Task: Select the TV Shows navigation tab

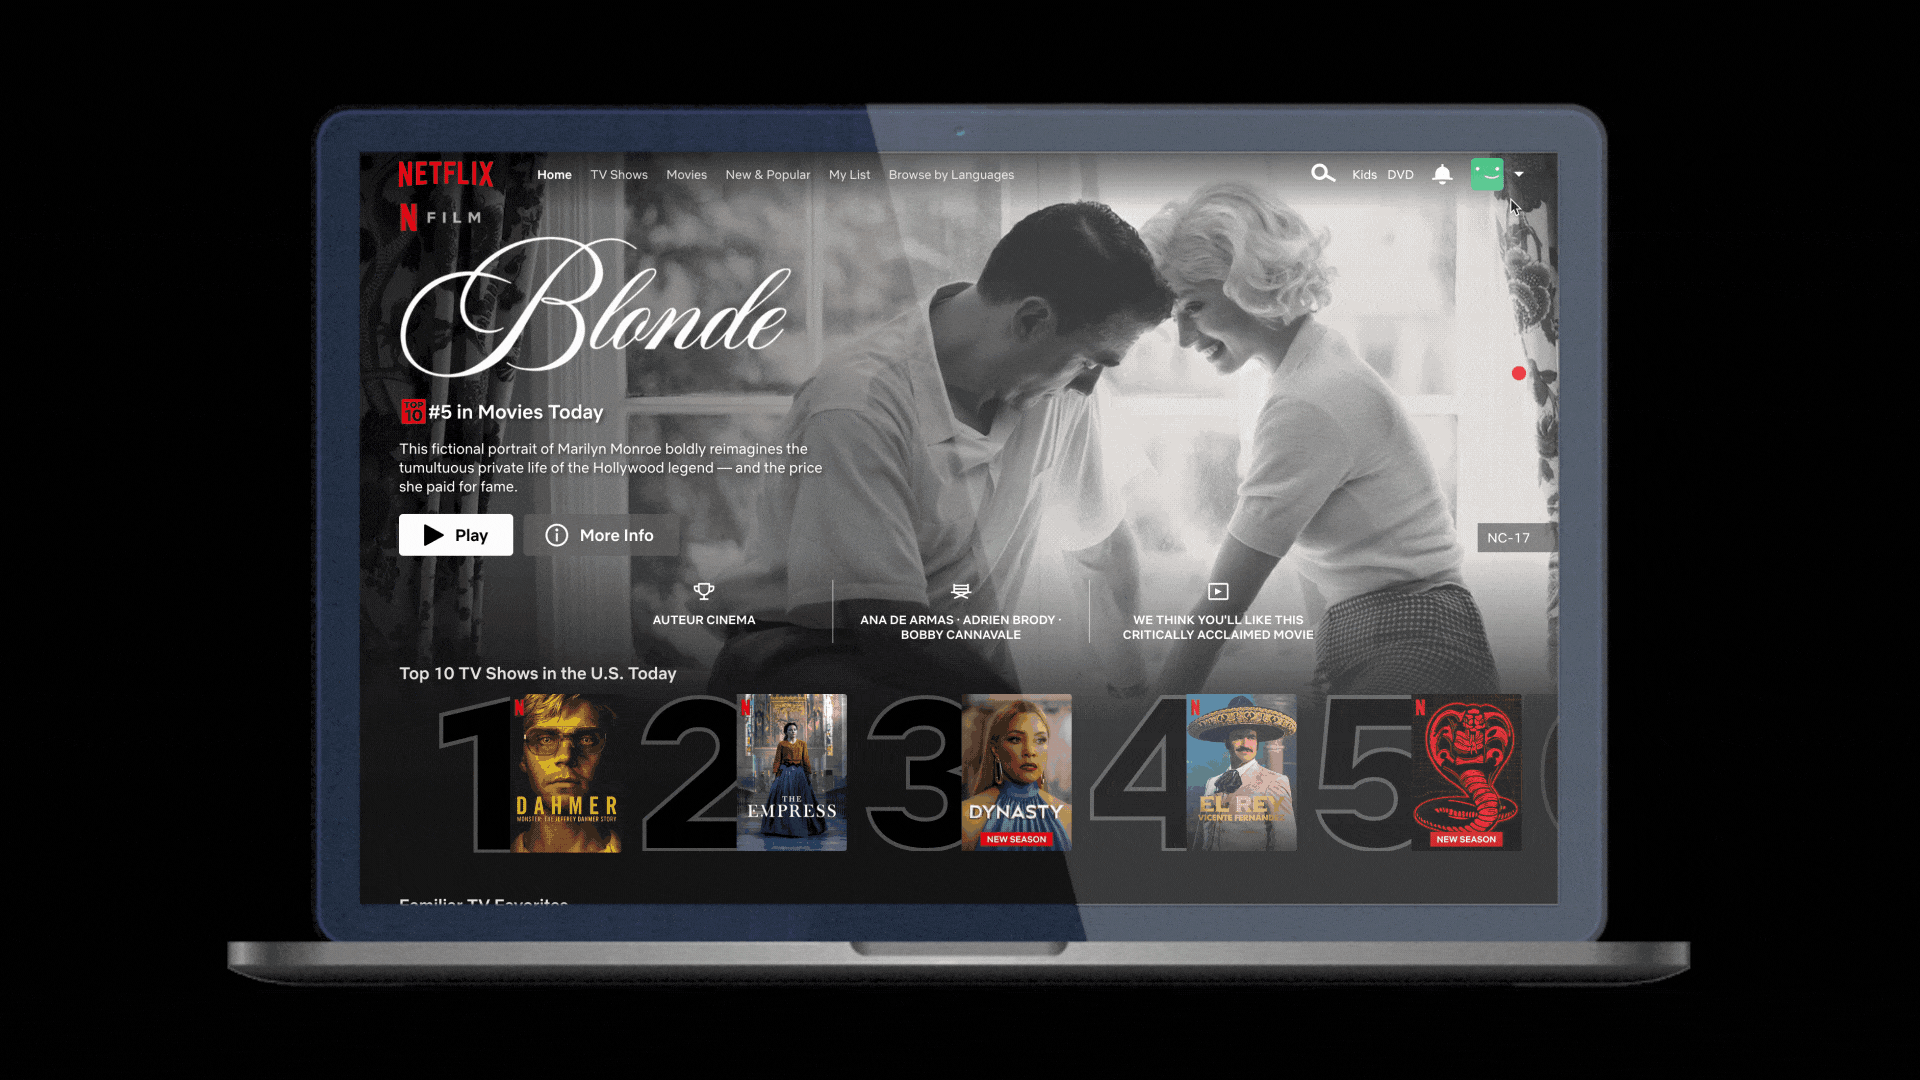Action: [x=617, y=174]
